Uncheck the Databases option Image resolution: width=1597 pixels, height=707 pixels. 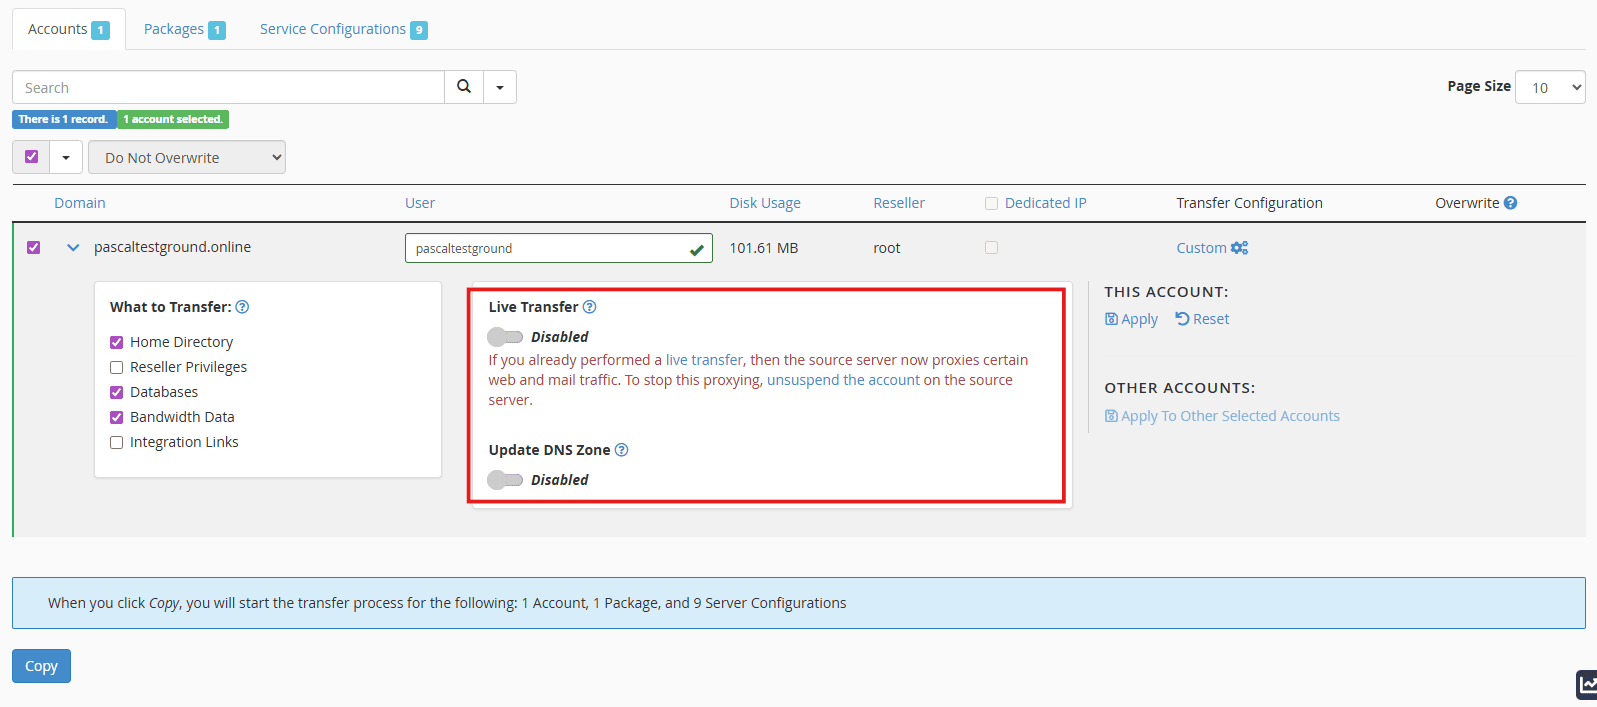[116, 392]
